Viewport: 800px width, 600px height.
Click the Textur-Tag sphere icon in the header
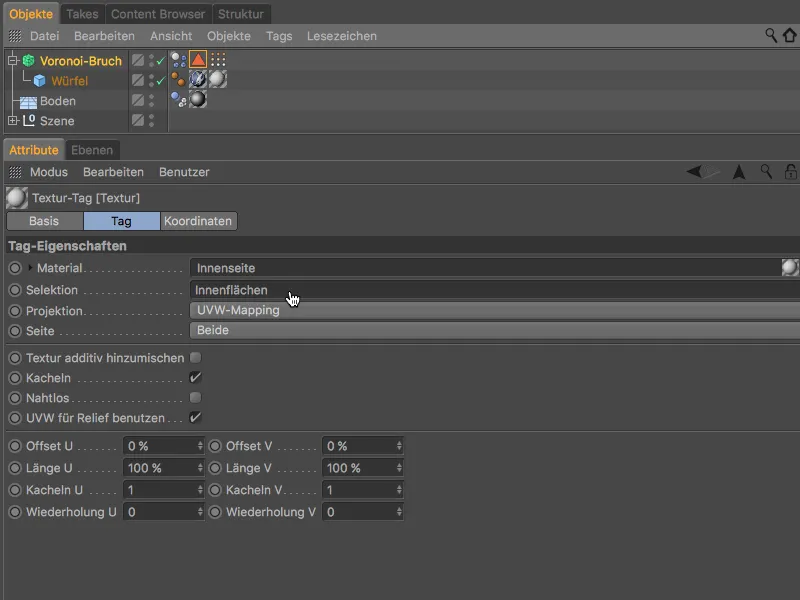(x=17, y=198)
